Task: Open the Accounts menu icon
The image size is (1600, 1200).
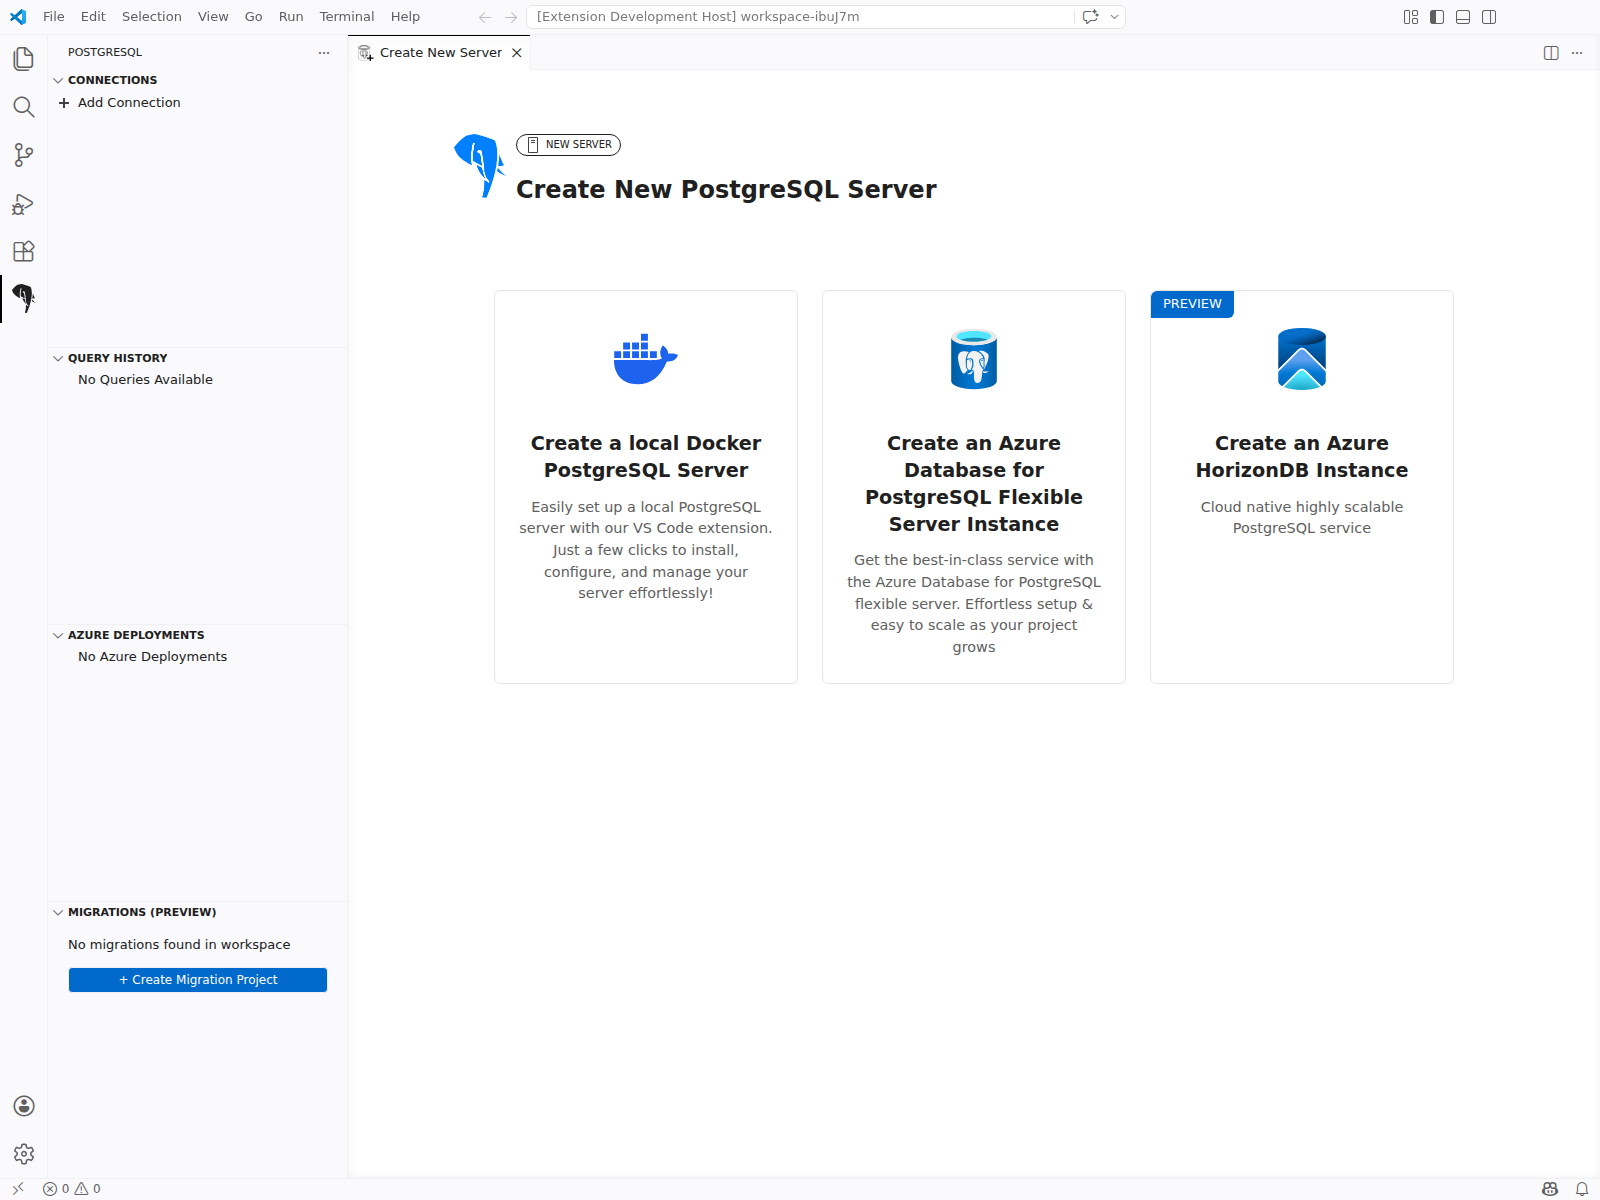Action: [x=24, y=1106]
